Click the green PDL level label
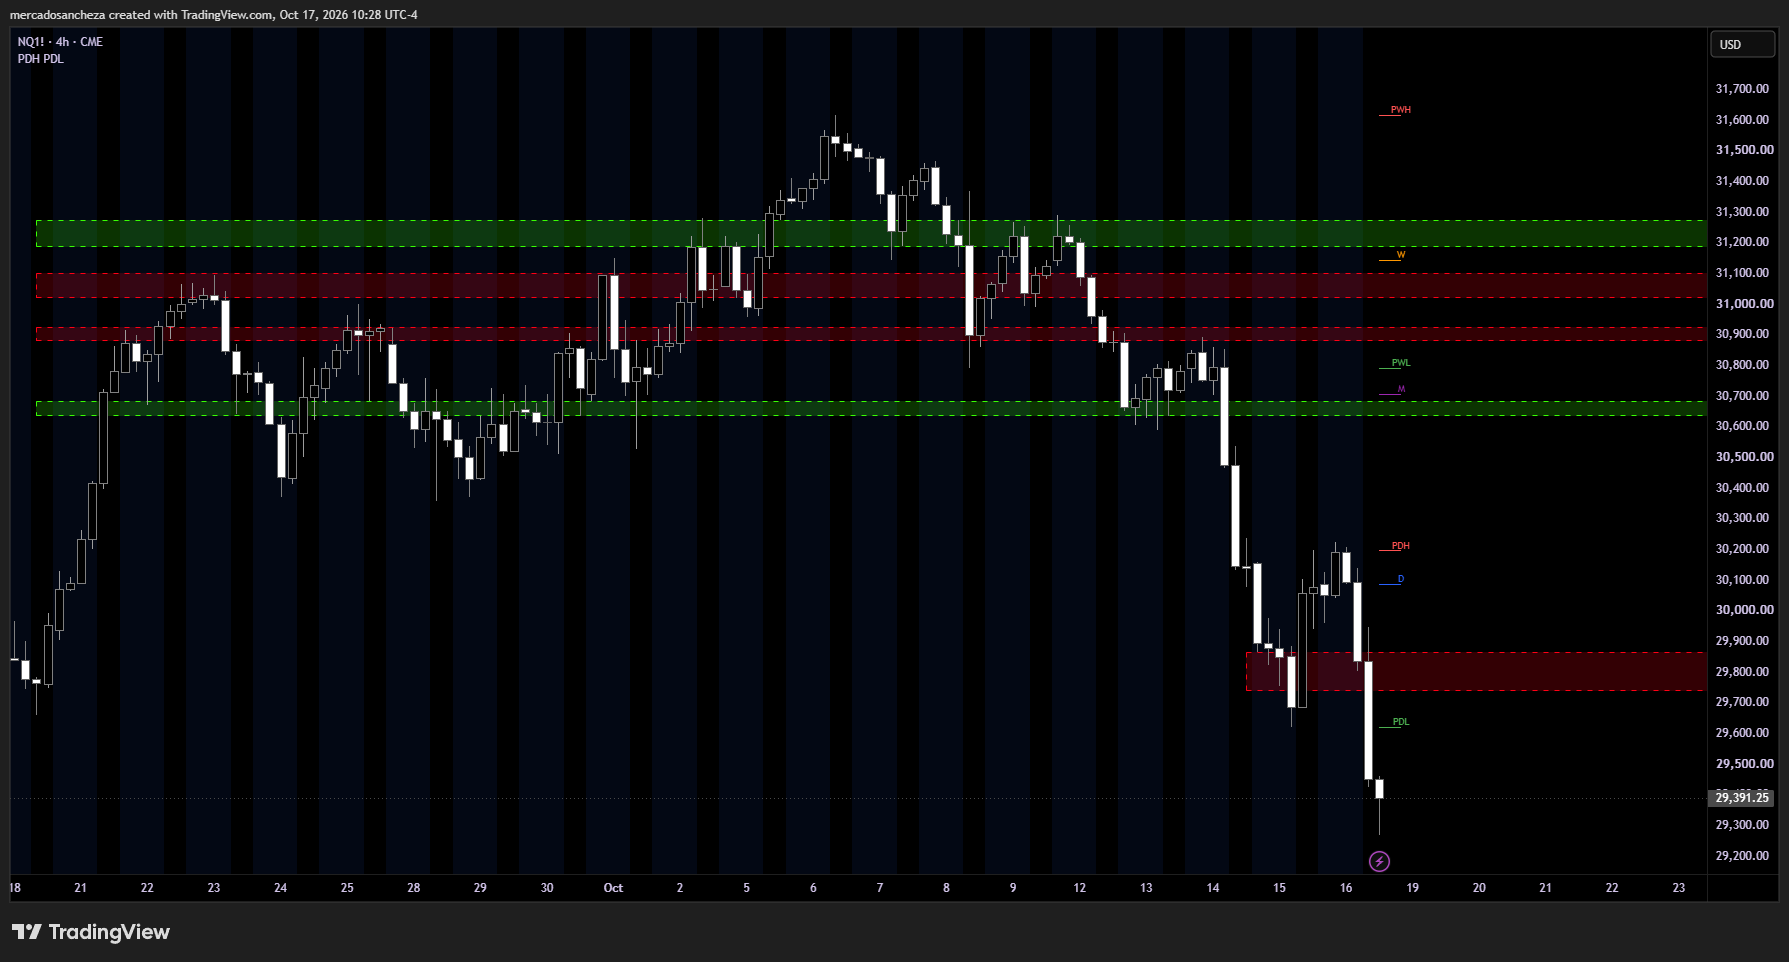The width and height of the screenshot is (1789, 962). click(1401, 722)
